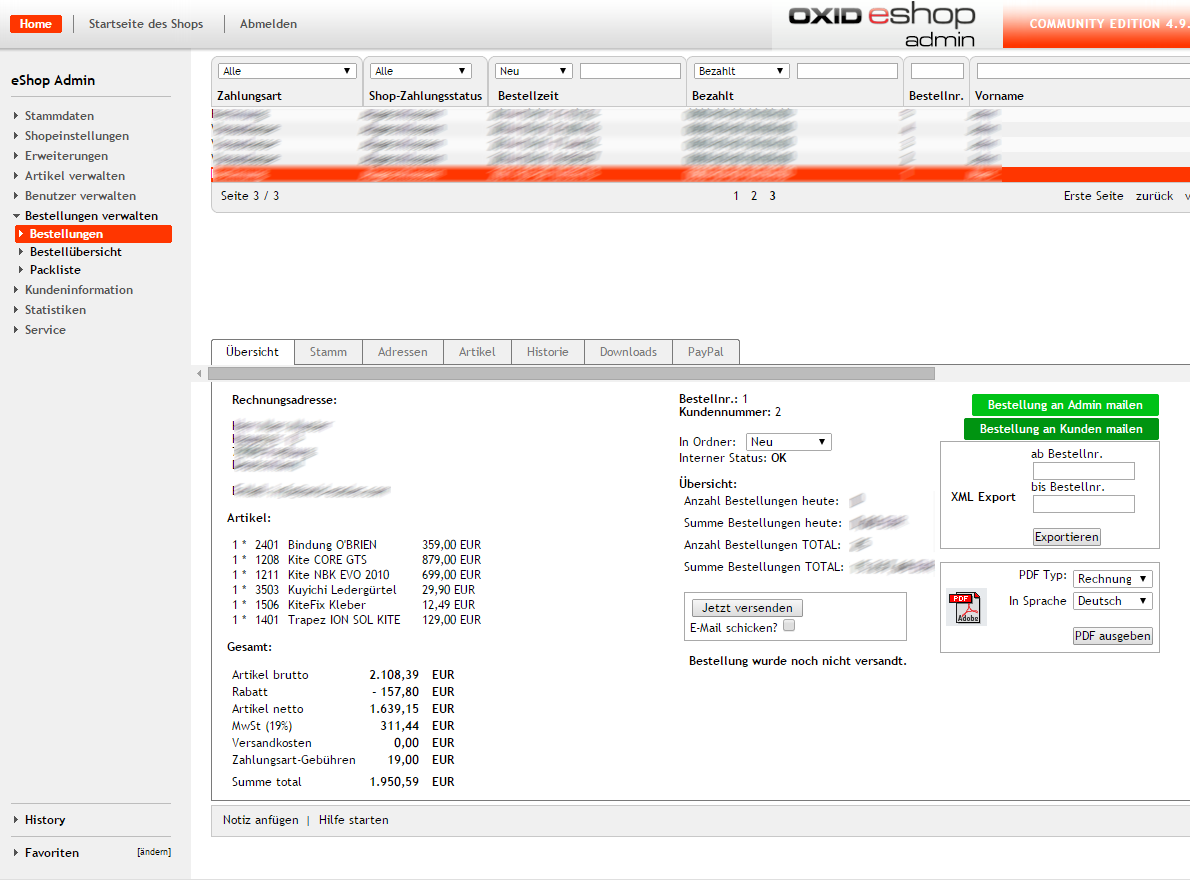Expand Shopeinstellungen menu
Screen dimensions: 1190x880
tap(77, 136)
